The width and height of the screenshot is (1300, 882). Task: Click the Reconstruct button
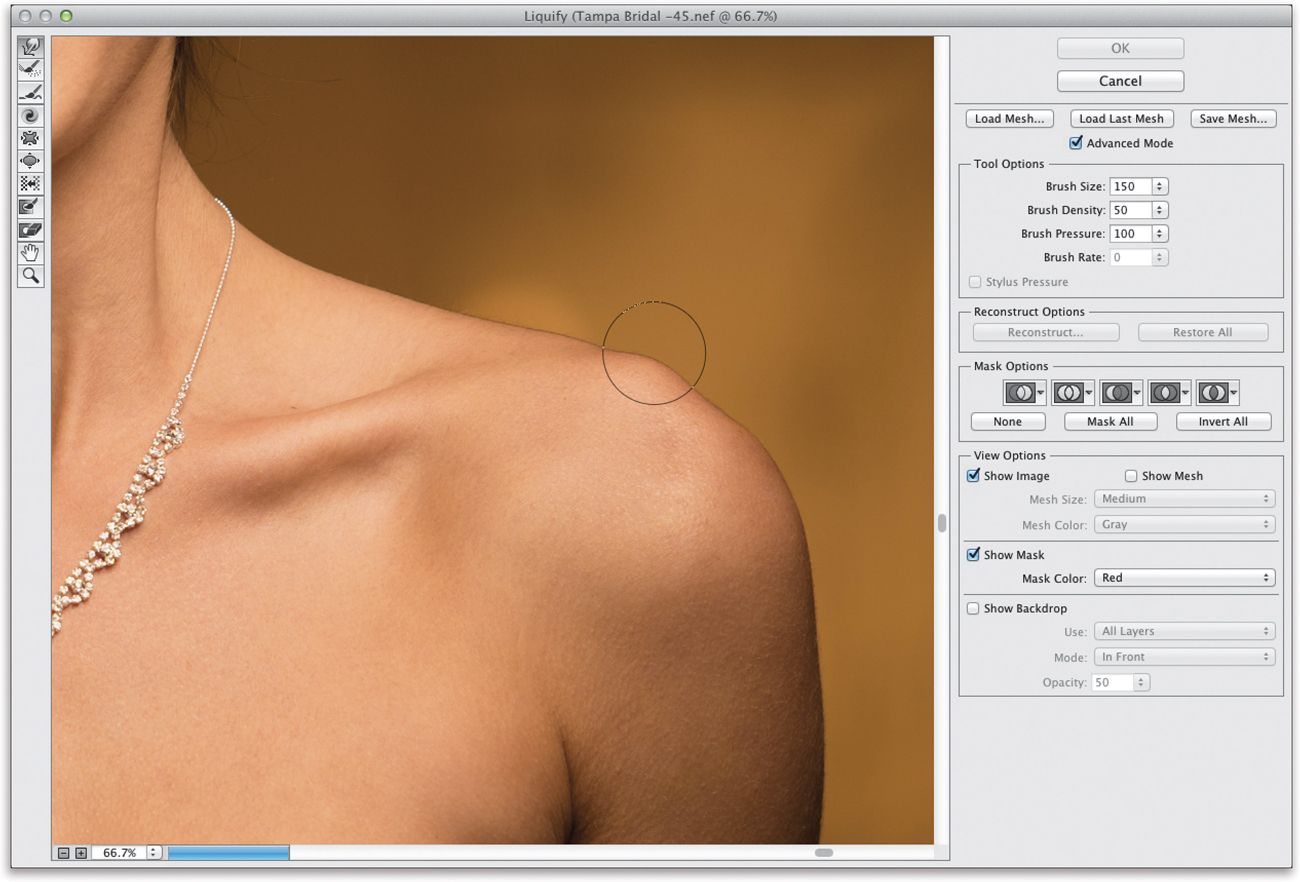point(1045,332)
